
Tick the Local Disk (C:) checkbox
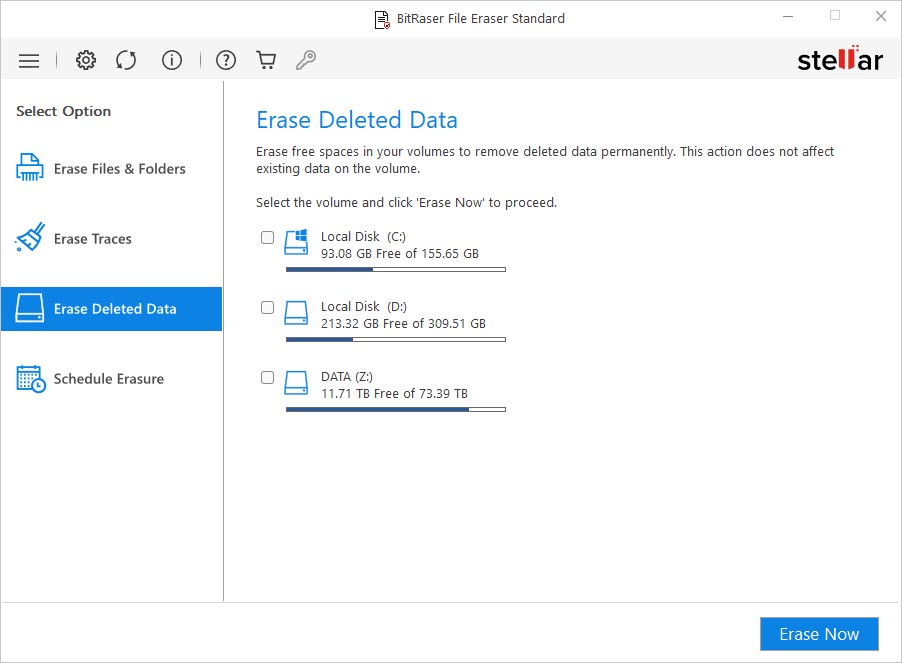tap(267, 237)
